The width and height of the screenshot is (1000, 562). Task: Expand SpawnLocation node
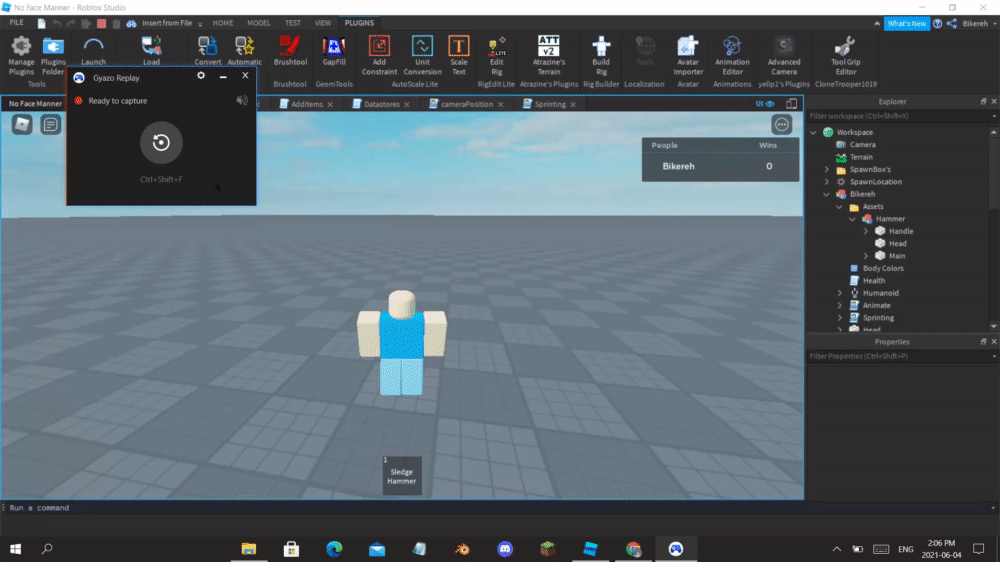pyautogui.click(x=827, y=182)
